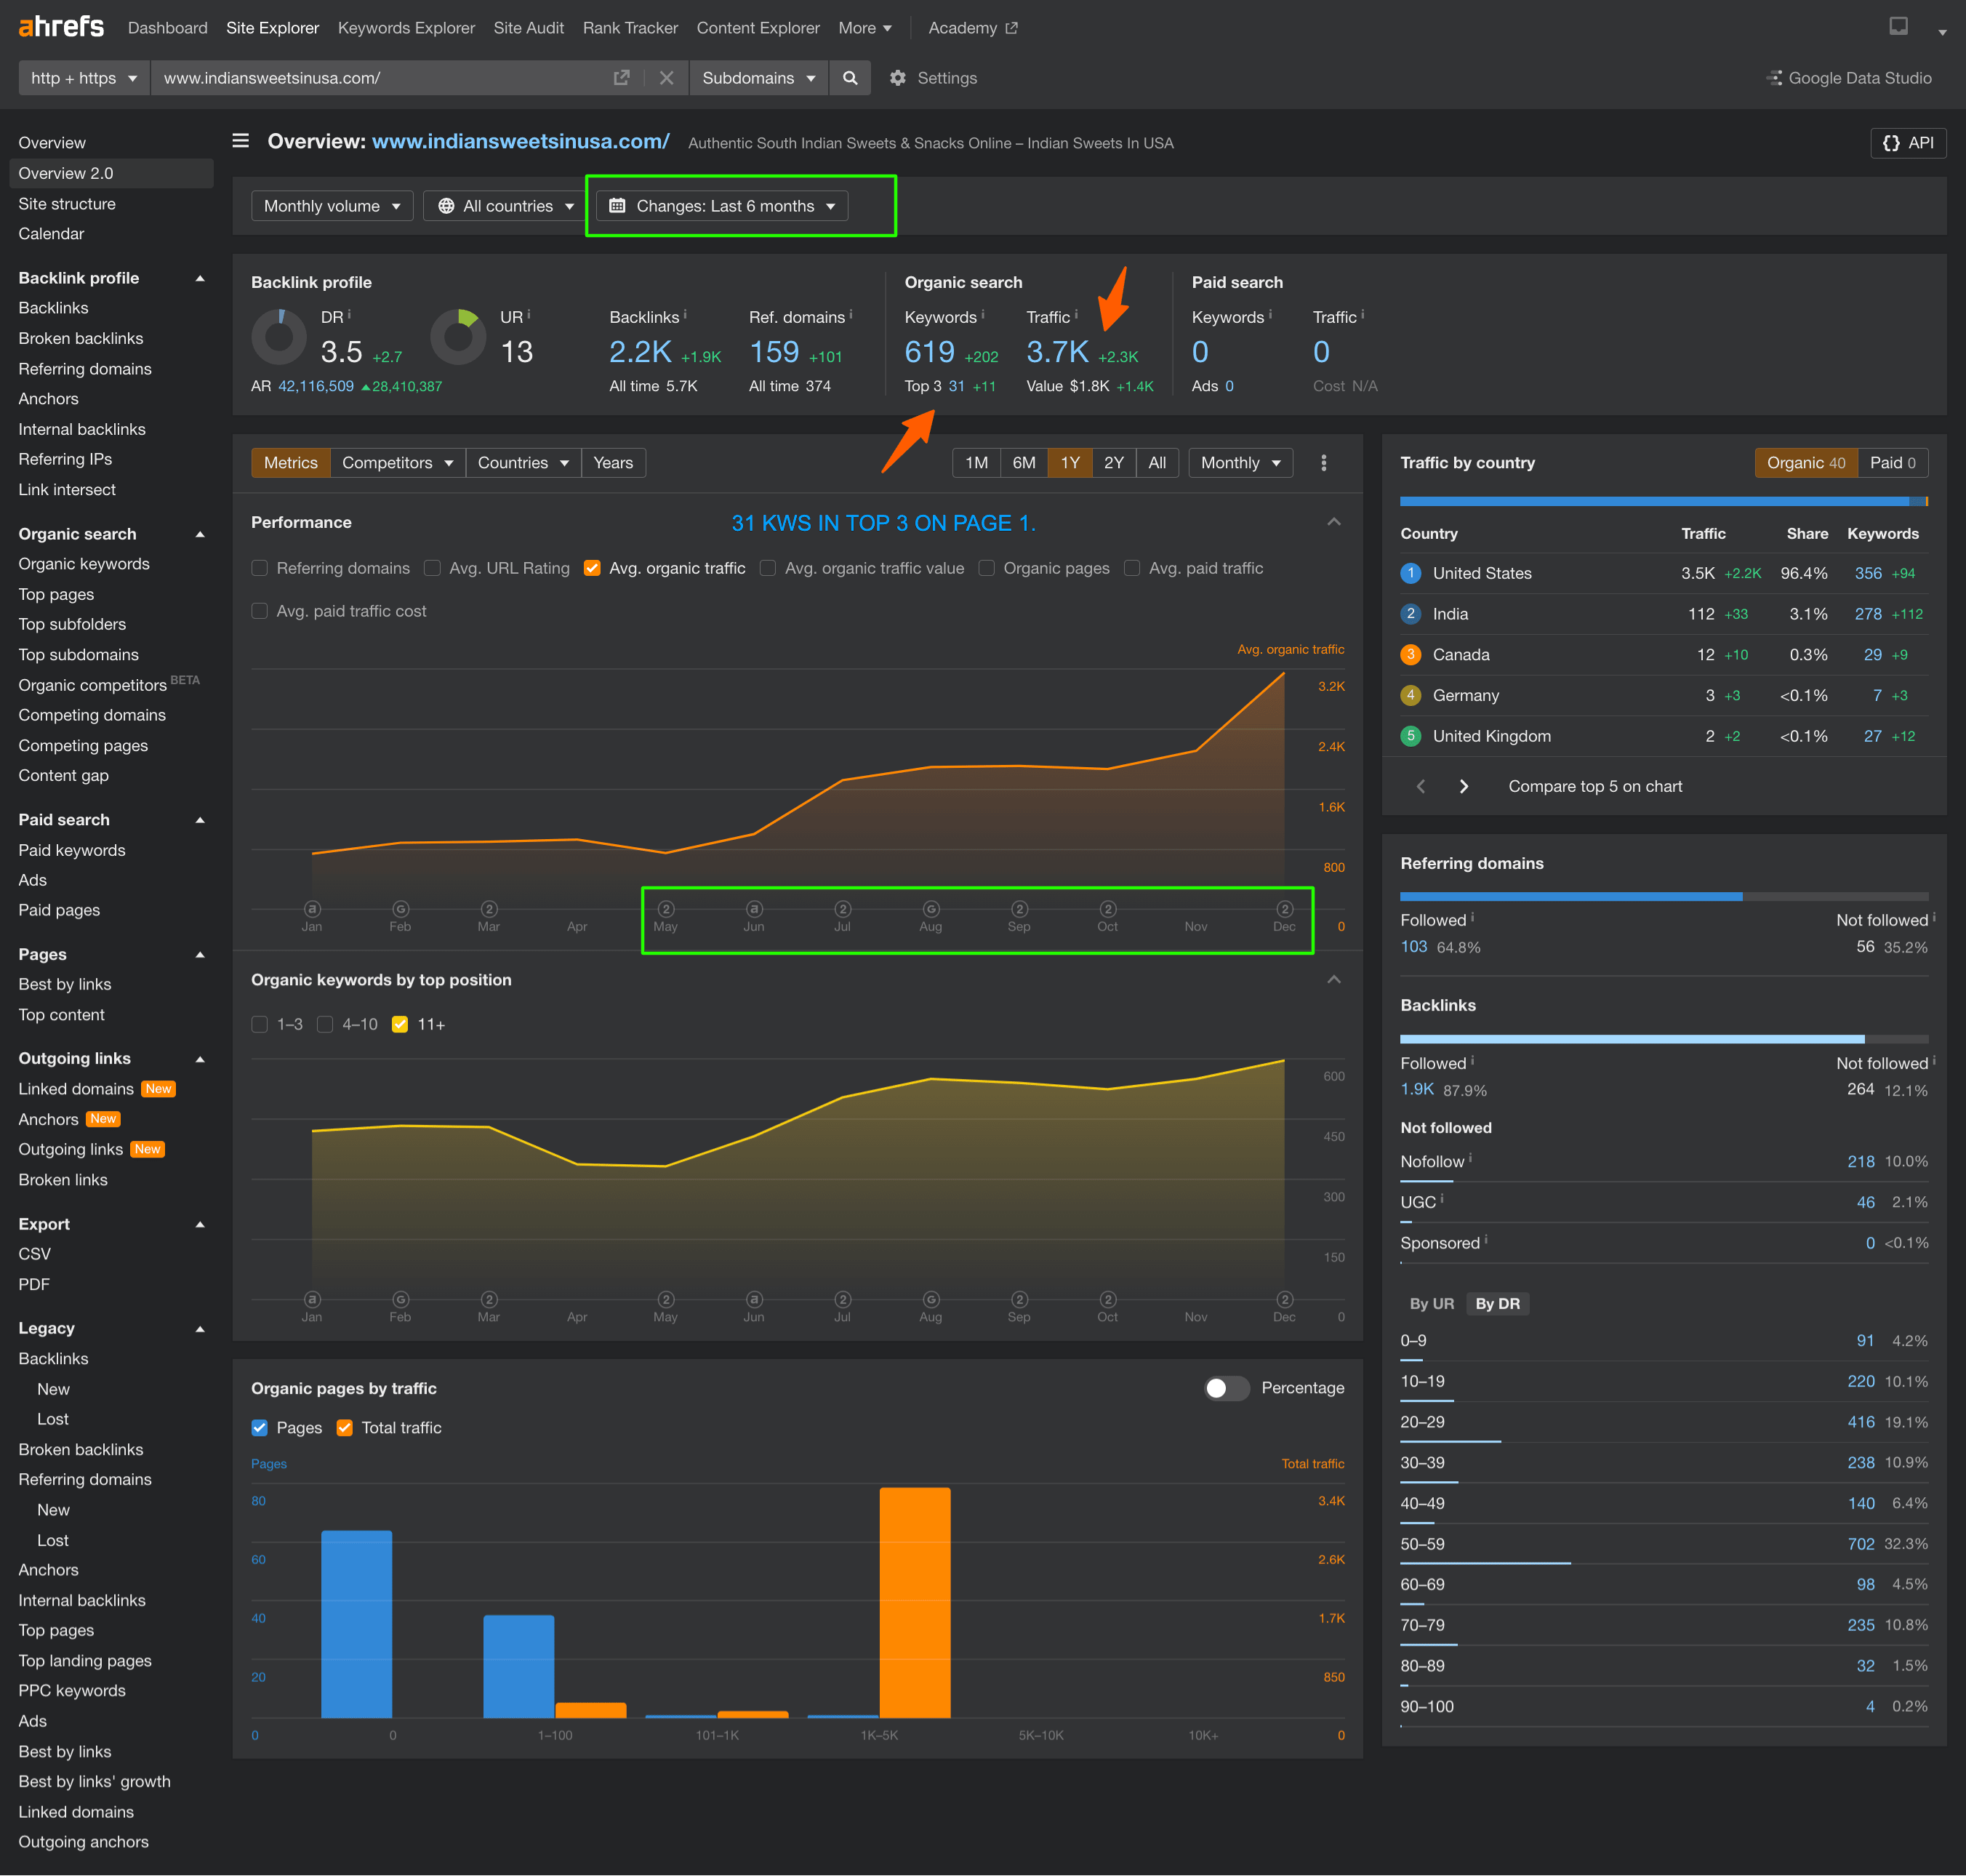The image size is (1966, 1876).
Task: Open Changes: Last 6 months dropdown
Action: (722, 206)
